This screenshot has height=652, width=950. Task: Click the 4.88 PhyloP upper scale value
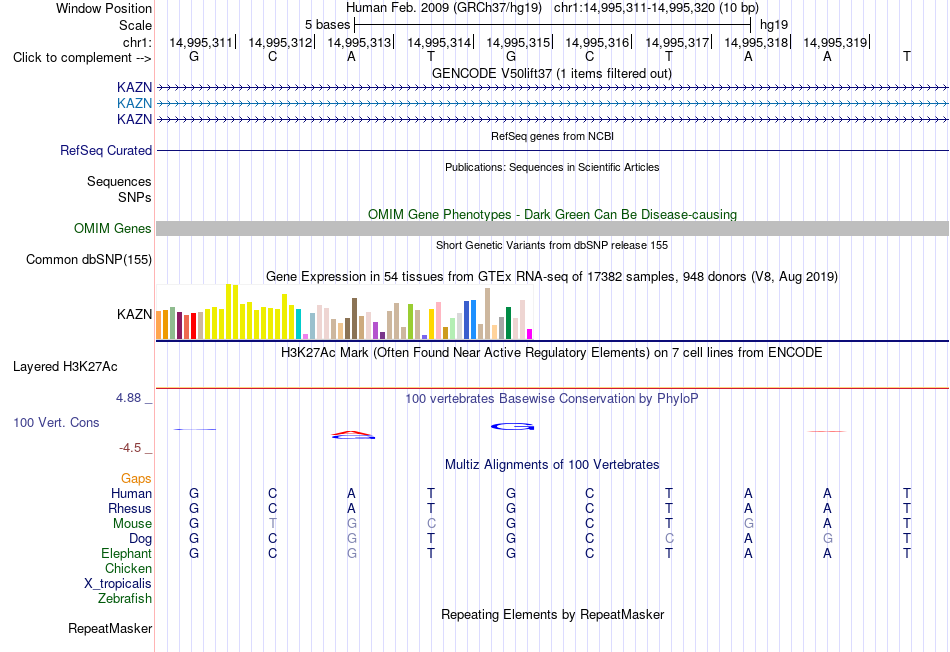[128, 398]
